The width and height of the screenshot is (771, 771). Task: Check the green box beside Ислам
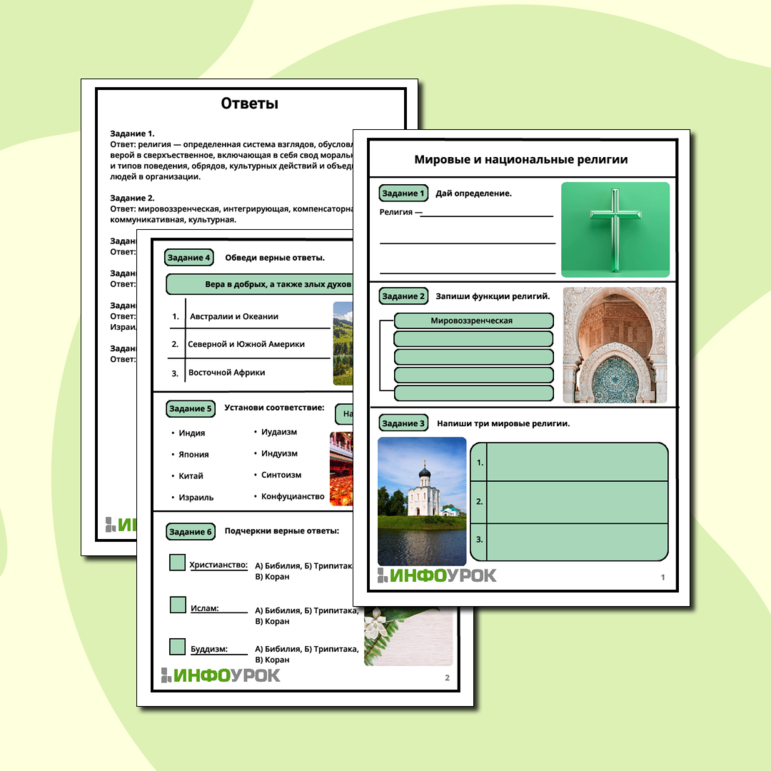click(x=177, y=606)
